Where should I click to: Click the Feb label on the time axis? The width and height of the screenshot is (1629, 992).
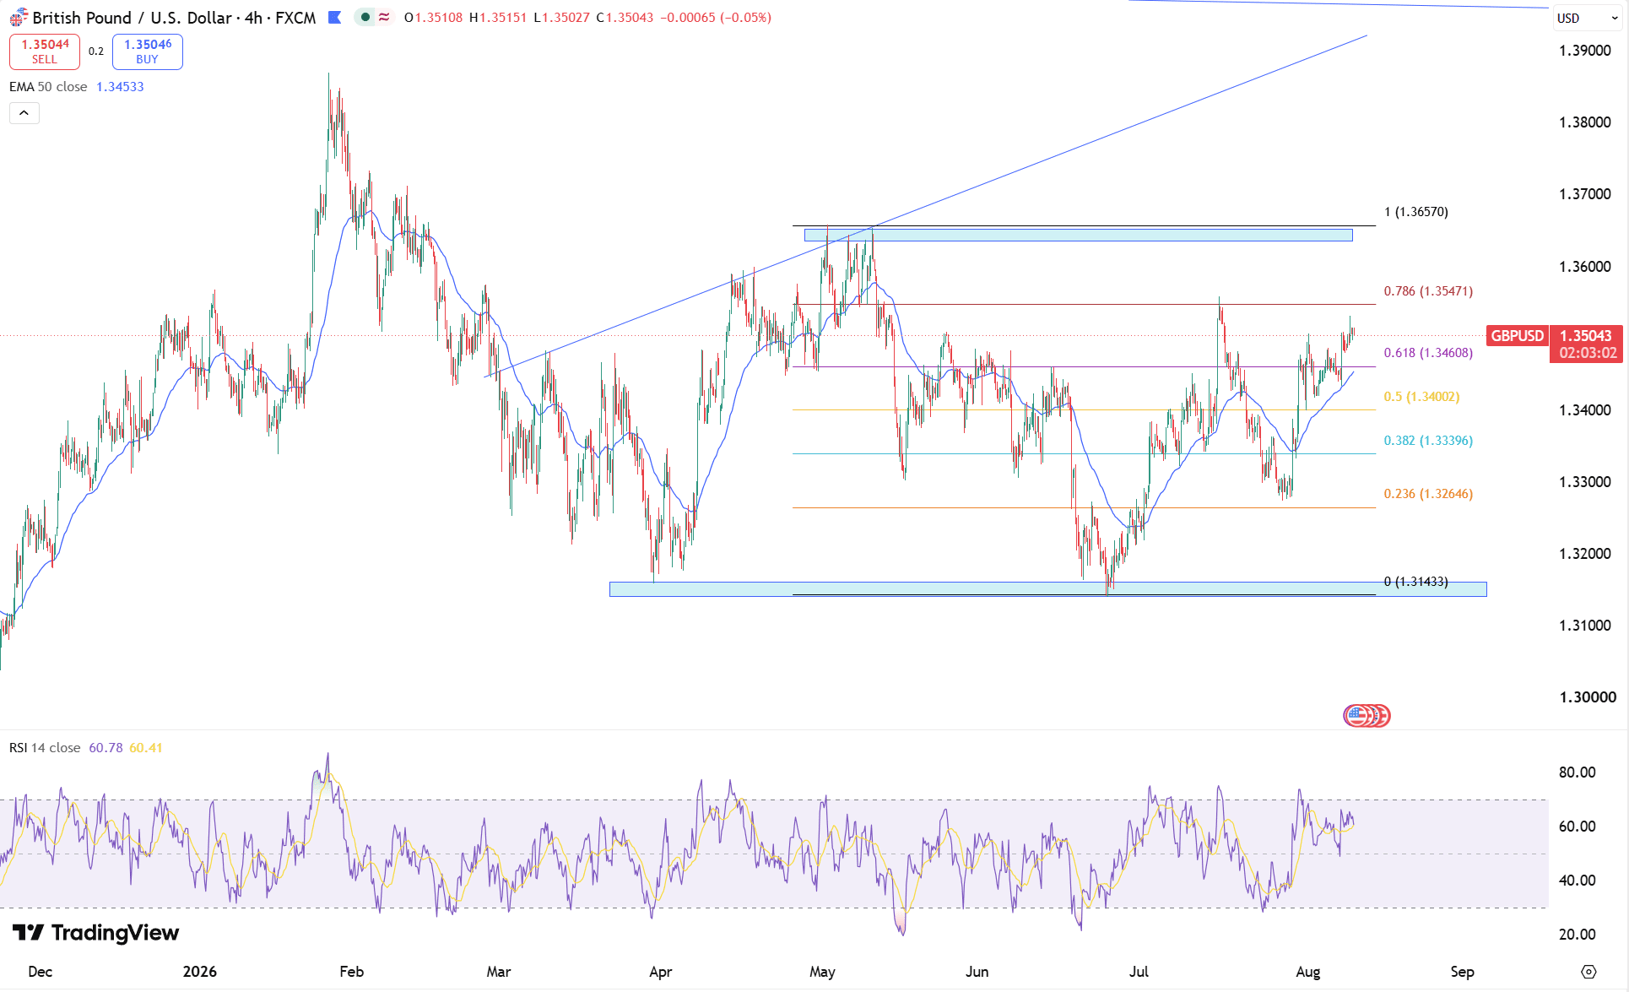[352, 972]
